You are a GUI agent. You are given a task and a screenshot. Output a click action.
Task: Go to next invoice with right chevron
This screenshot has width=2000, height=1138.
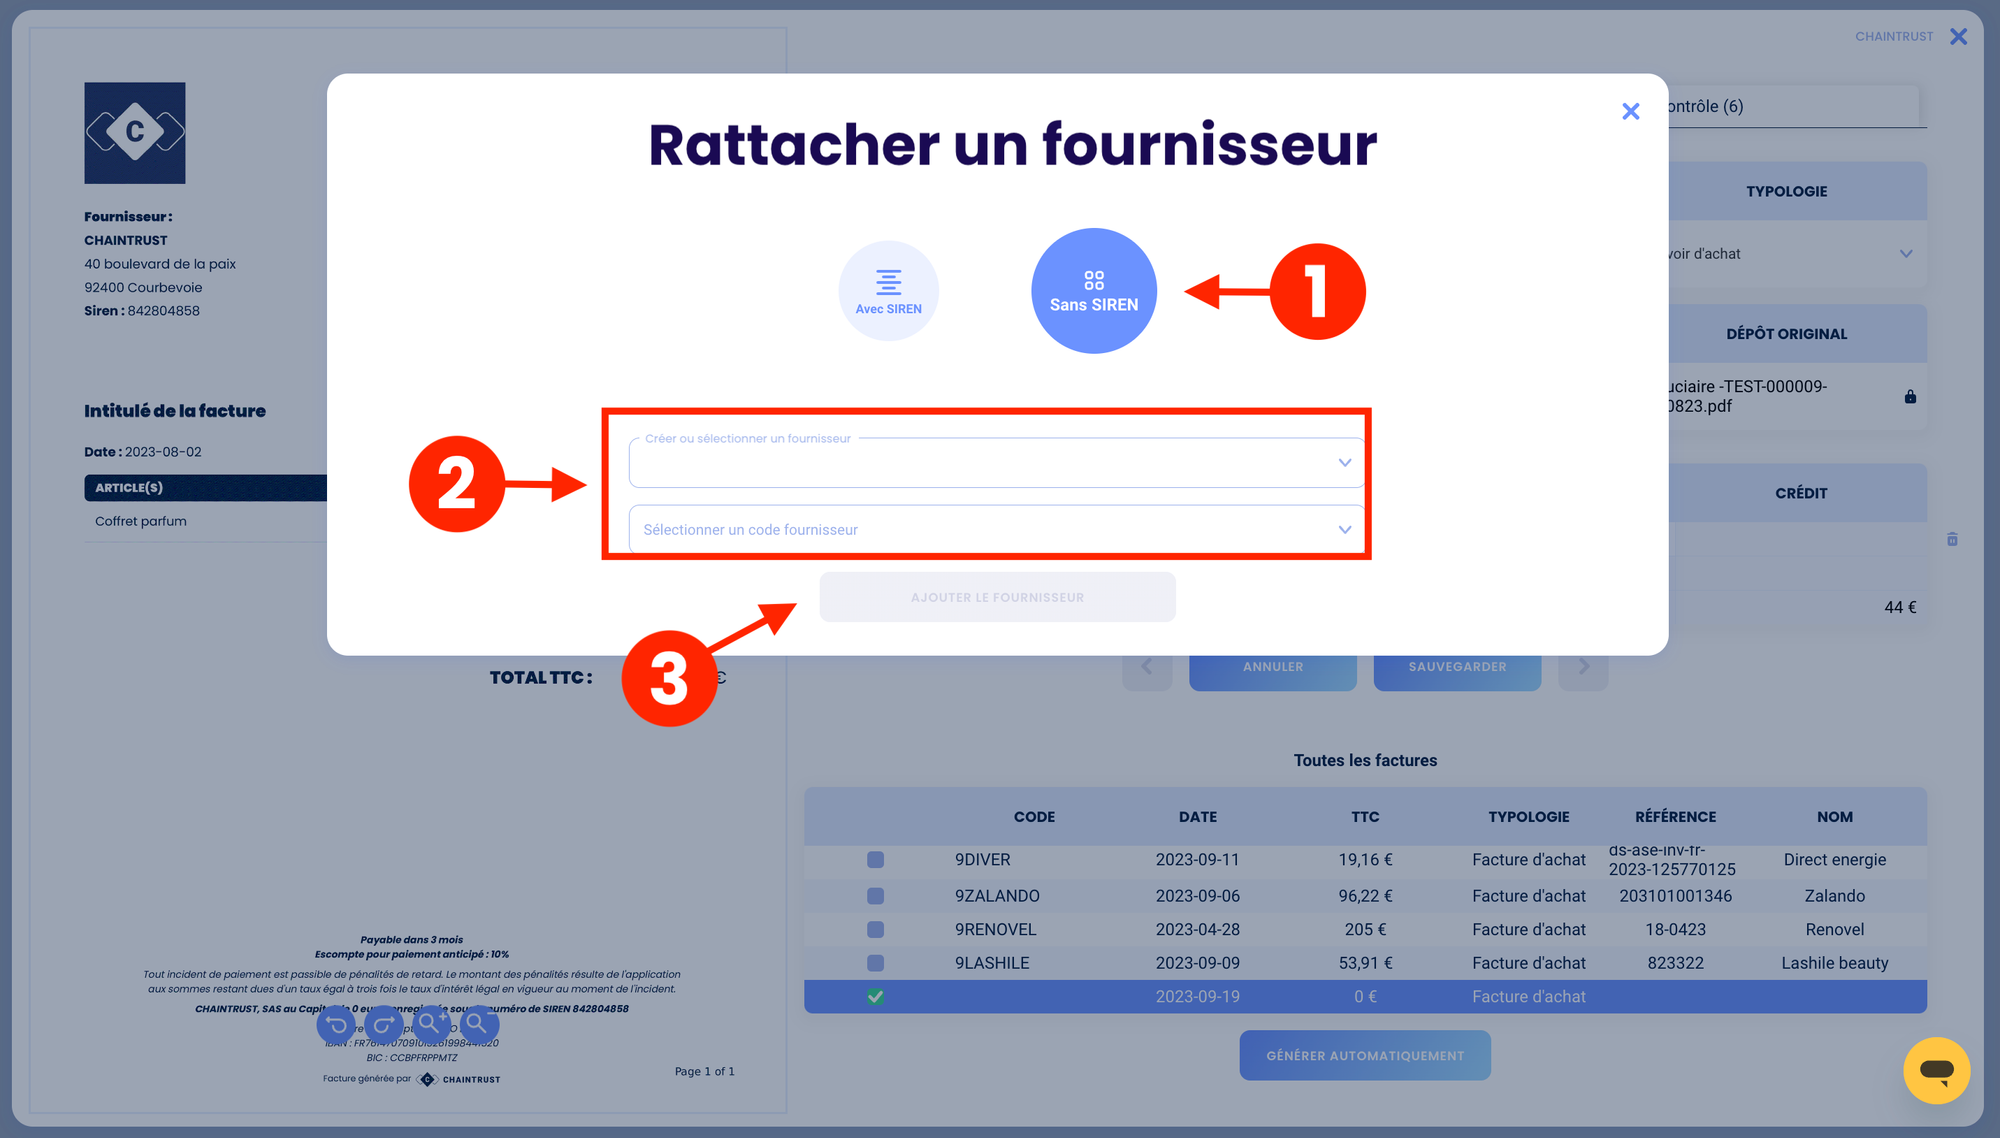1583,667
